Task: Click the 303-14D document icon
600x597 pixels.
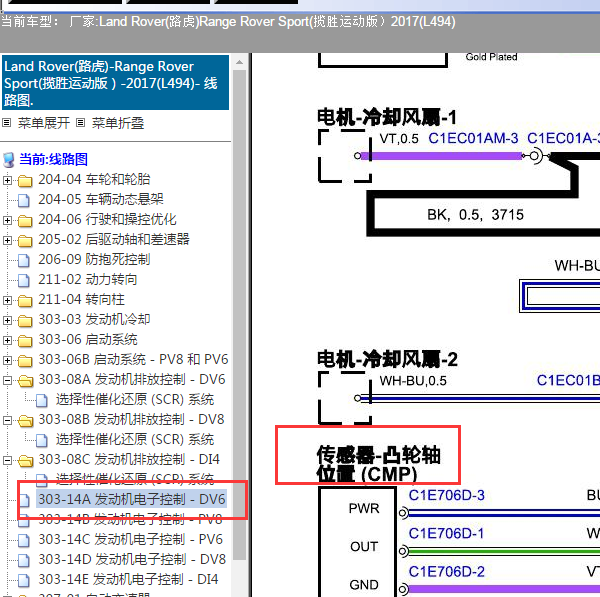Action: click(24, 560)
